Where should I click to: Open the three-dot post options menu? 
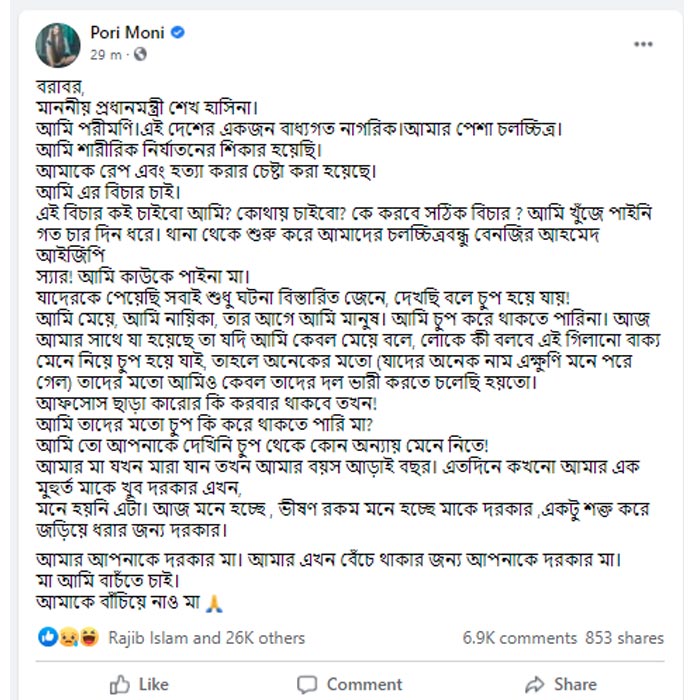pyautogui.click(x=643, y=44)
